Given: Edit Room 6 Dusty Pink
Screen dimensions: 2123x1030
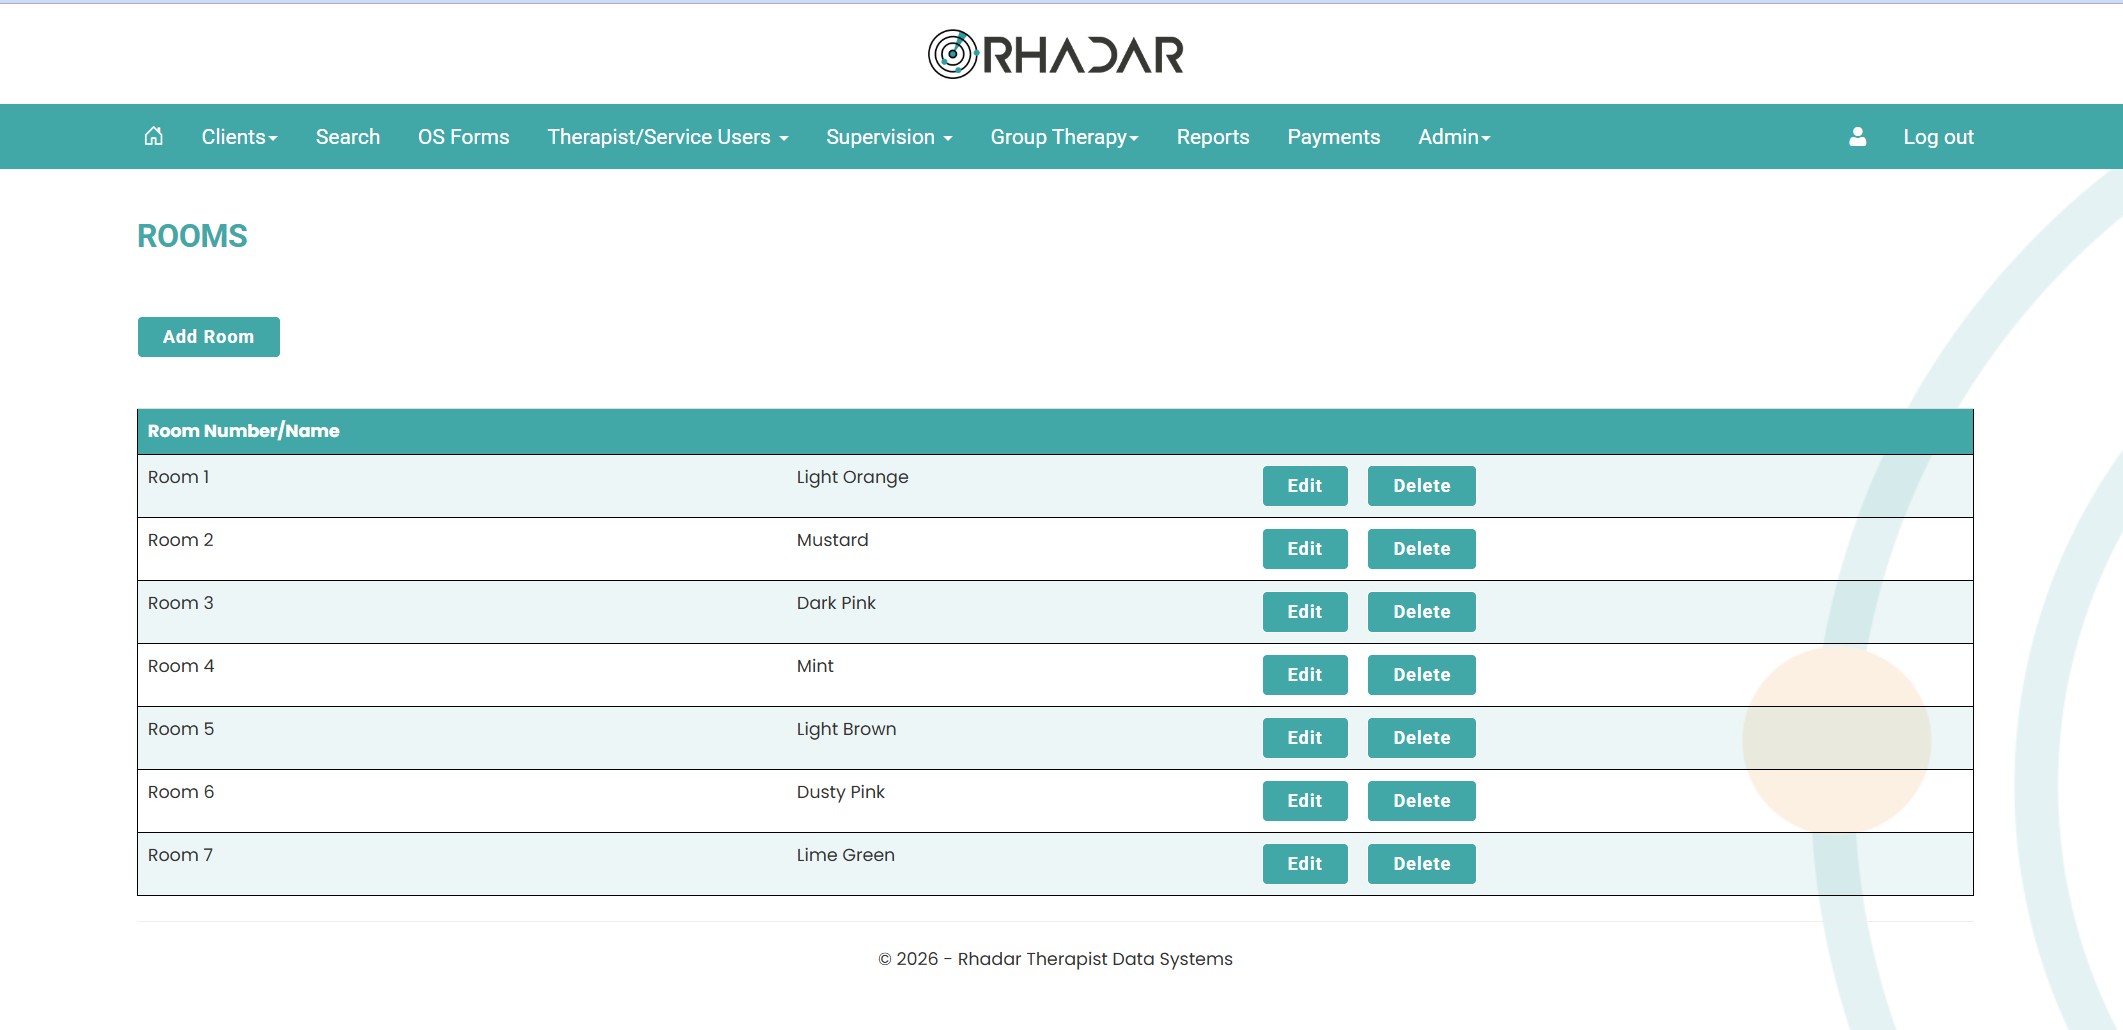Looking at the screenshot, I should click(1305, 801).
